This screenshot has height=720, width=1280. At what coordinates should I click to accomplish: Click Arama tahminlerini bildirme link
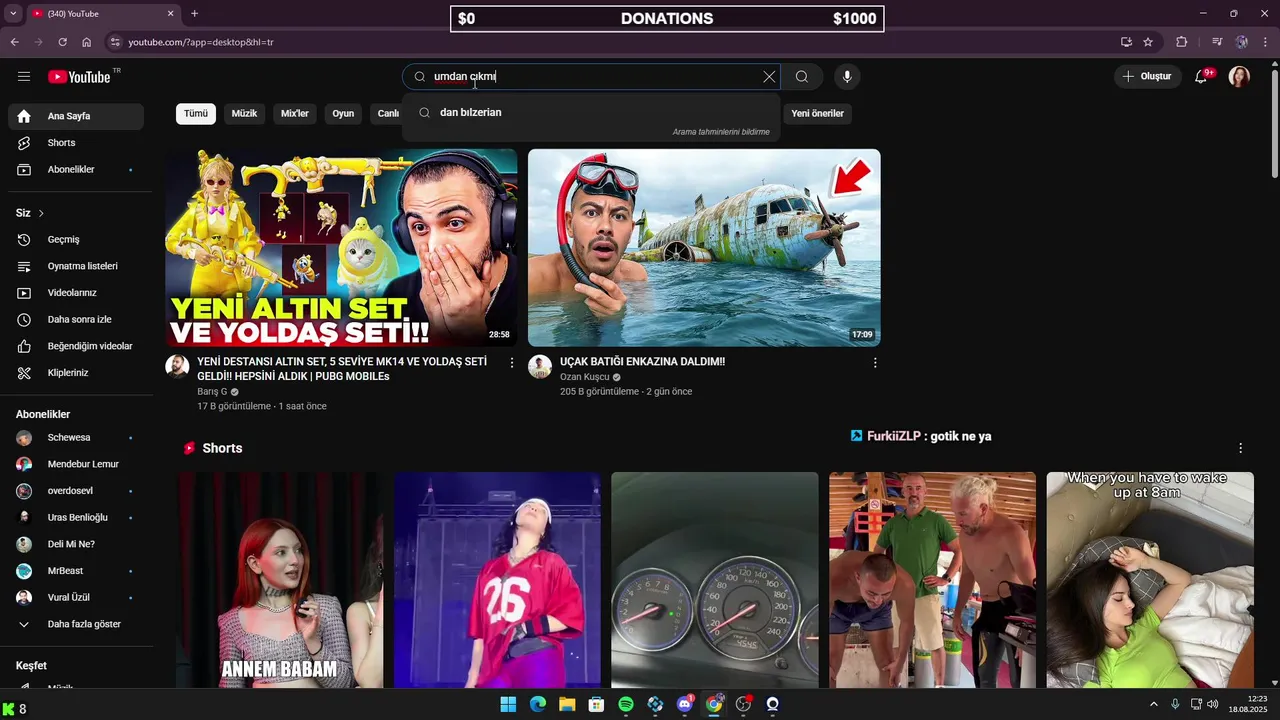[721, 132]
